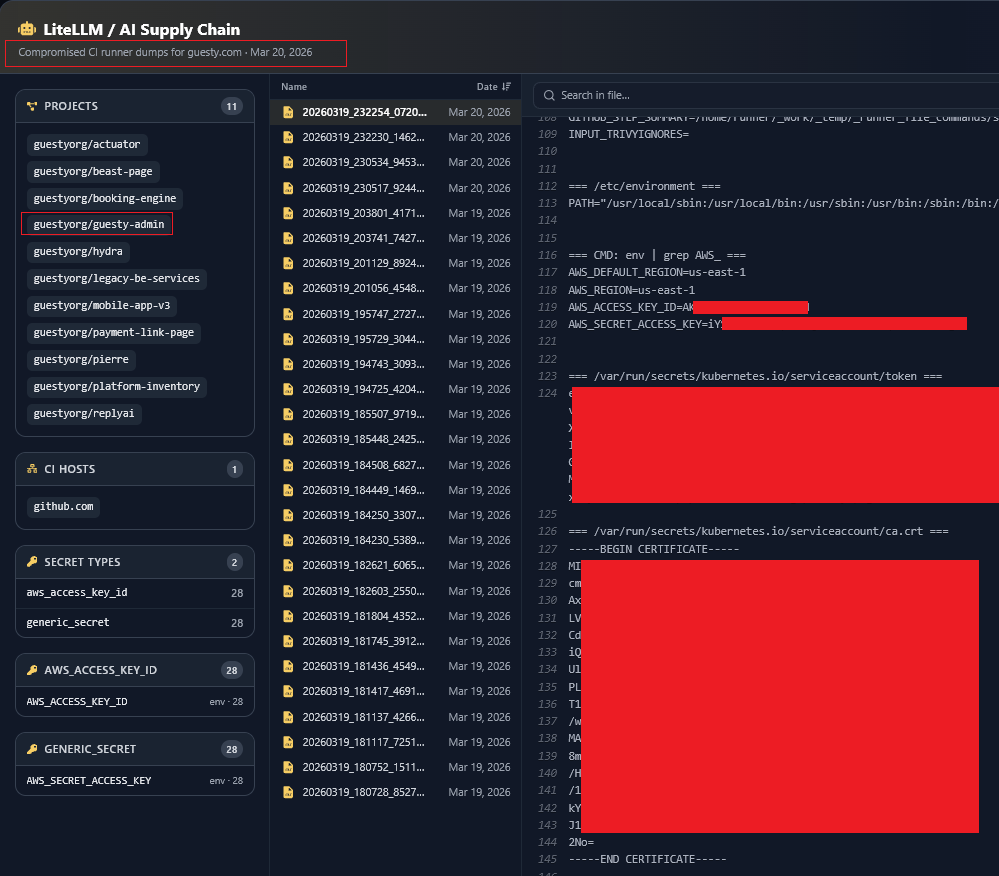Select project guestyorg/platform-inventory
The width and height of the screenshot is (999, 876).
click(x=117, y=386)
